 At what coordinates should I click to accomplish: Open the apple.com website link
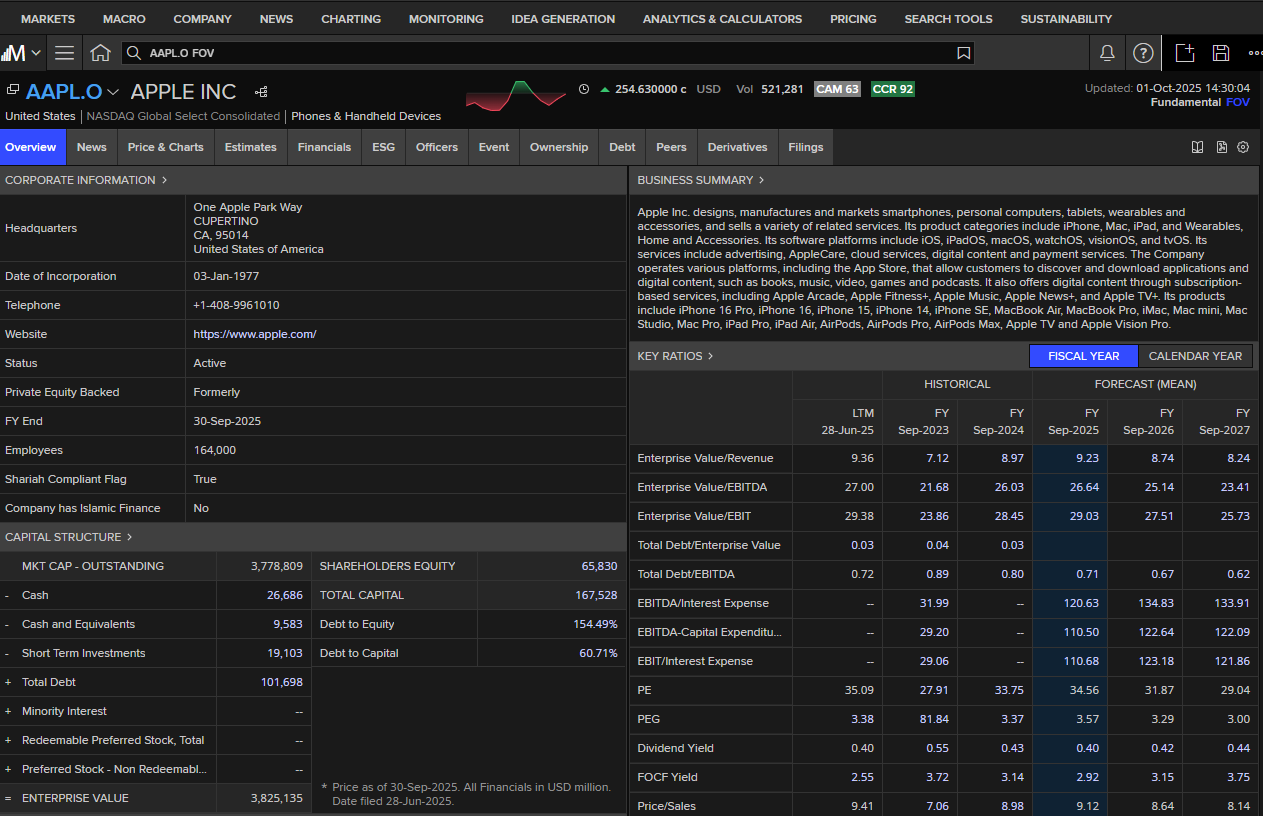point(255,334)
